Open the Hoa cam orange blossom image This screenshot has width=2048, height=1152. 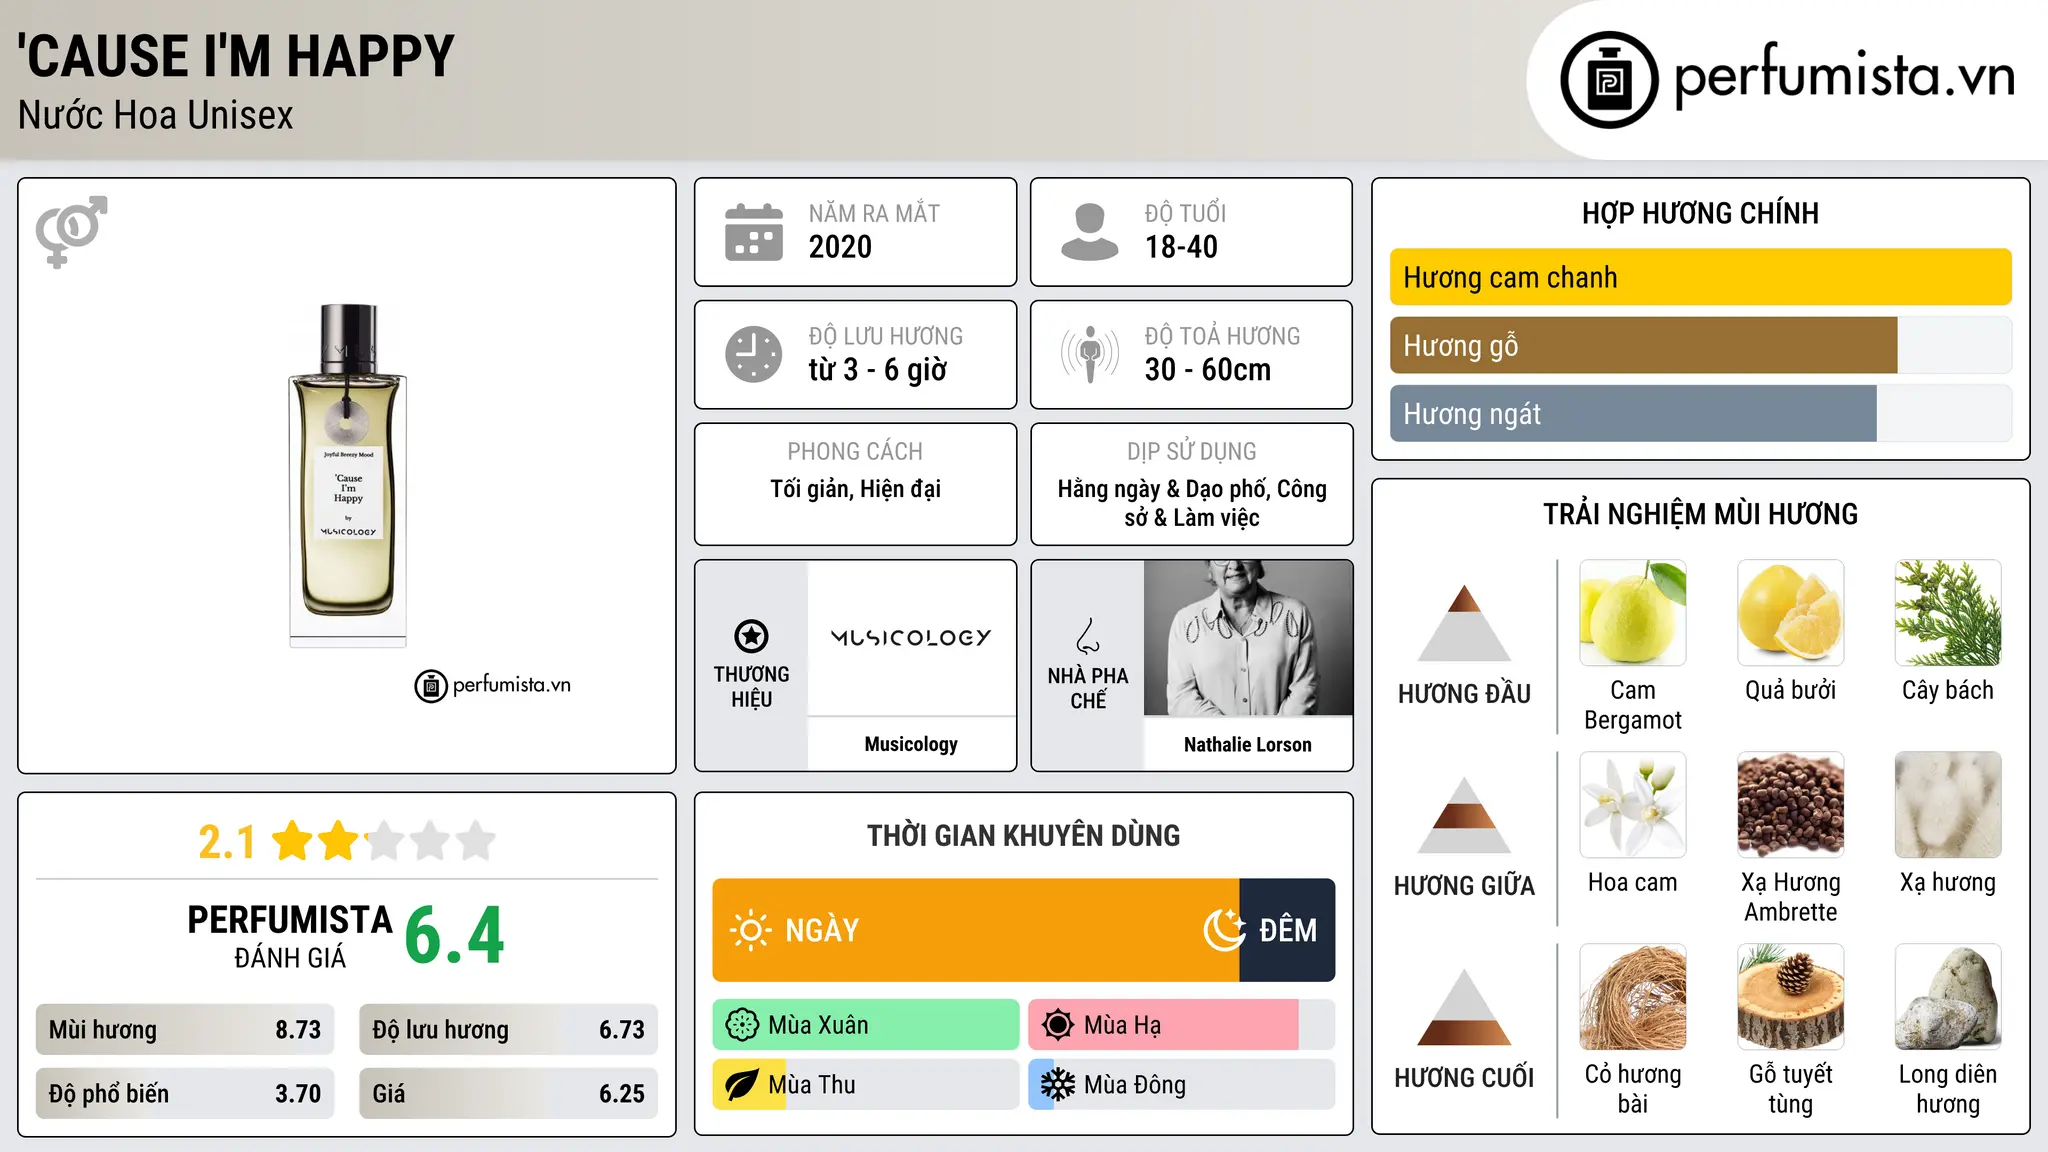point(1633,805)
